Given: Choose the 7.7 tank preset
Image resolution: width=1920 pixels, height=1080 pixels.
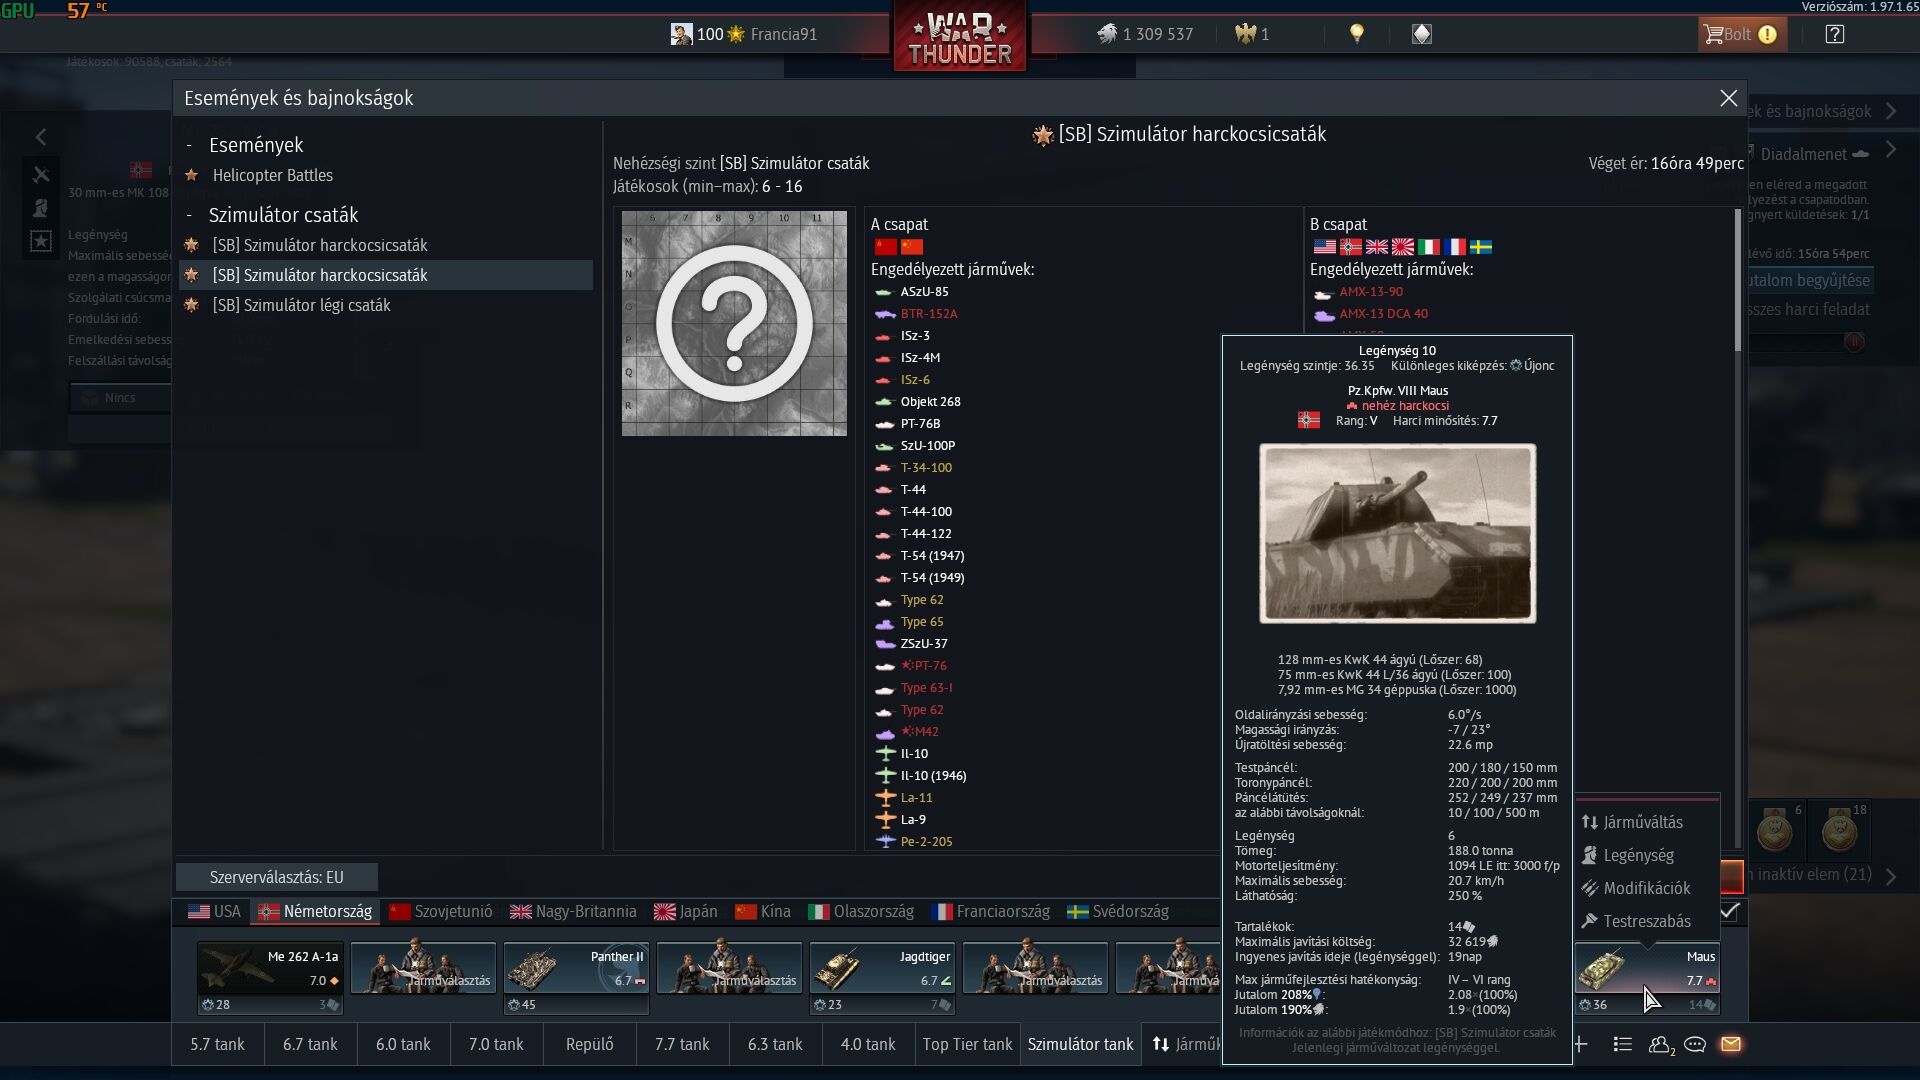Looking at the screenshot, I should coord(682,1044).
